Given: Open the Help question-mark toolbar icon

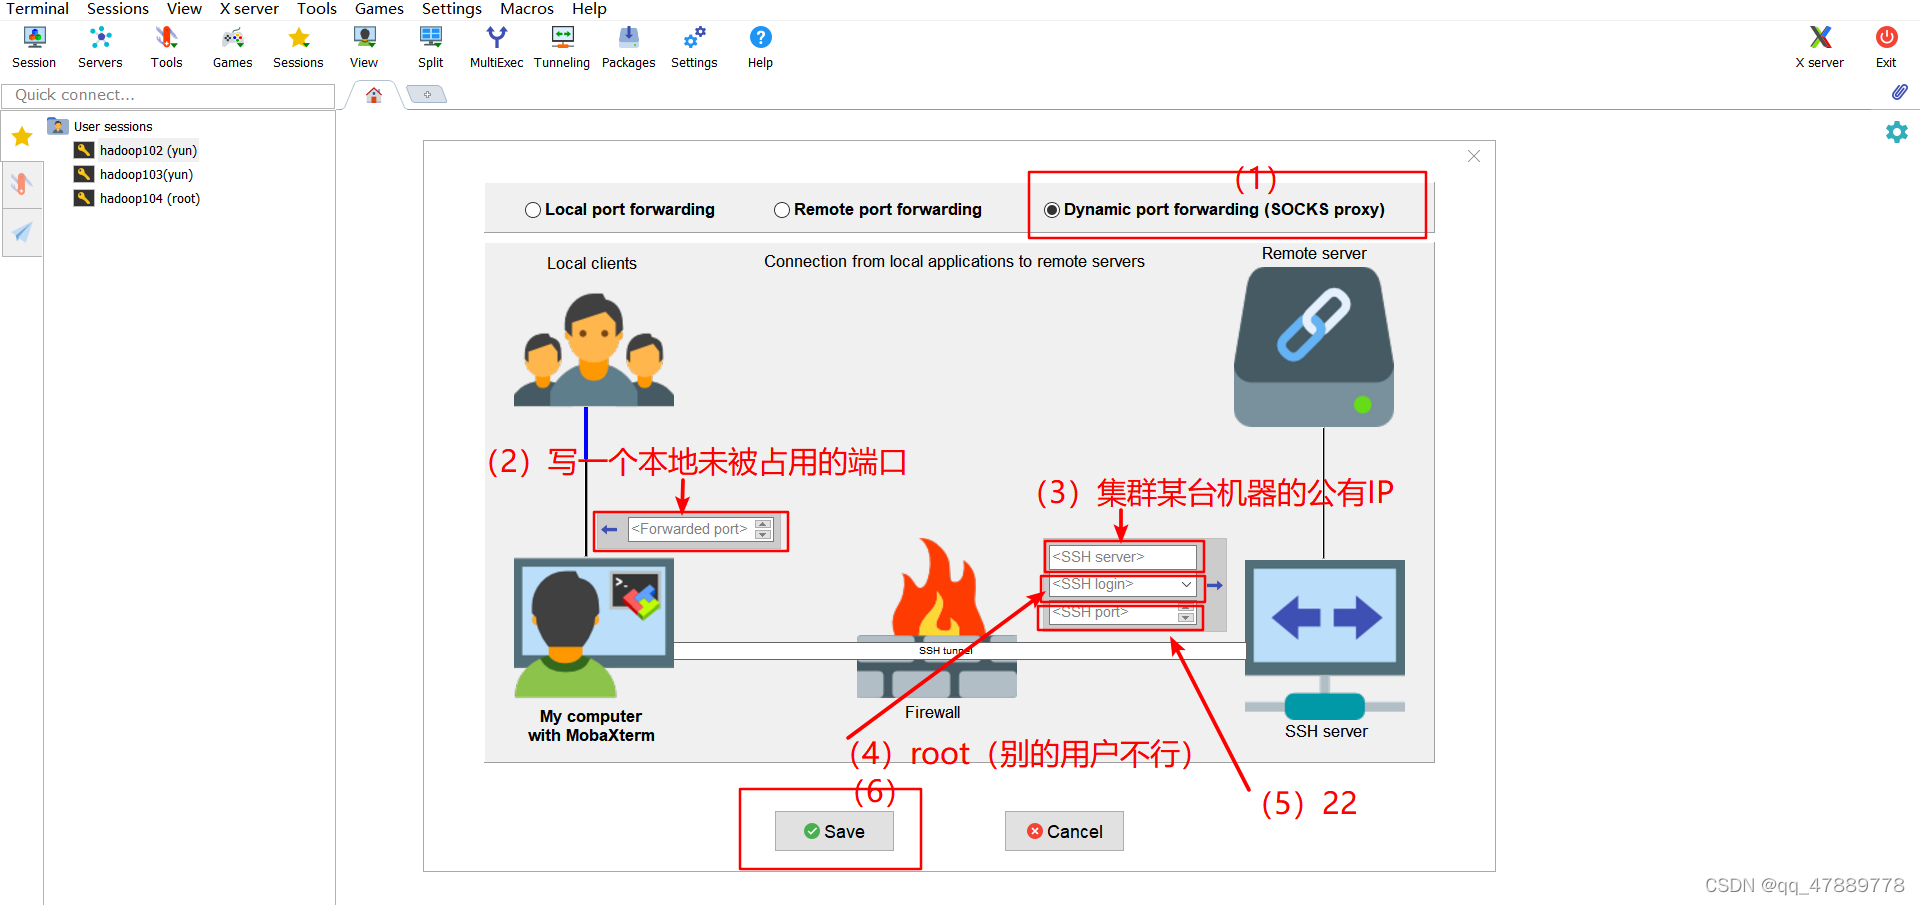Looking at the screenshot, I should pyautogui.click(x=760, y=47).
